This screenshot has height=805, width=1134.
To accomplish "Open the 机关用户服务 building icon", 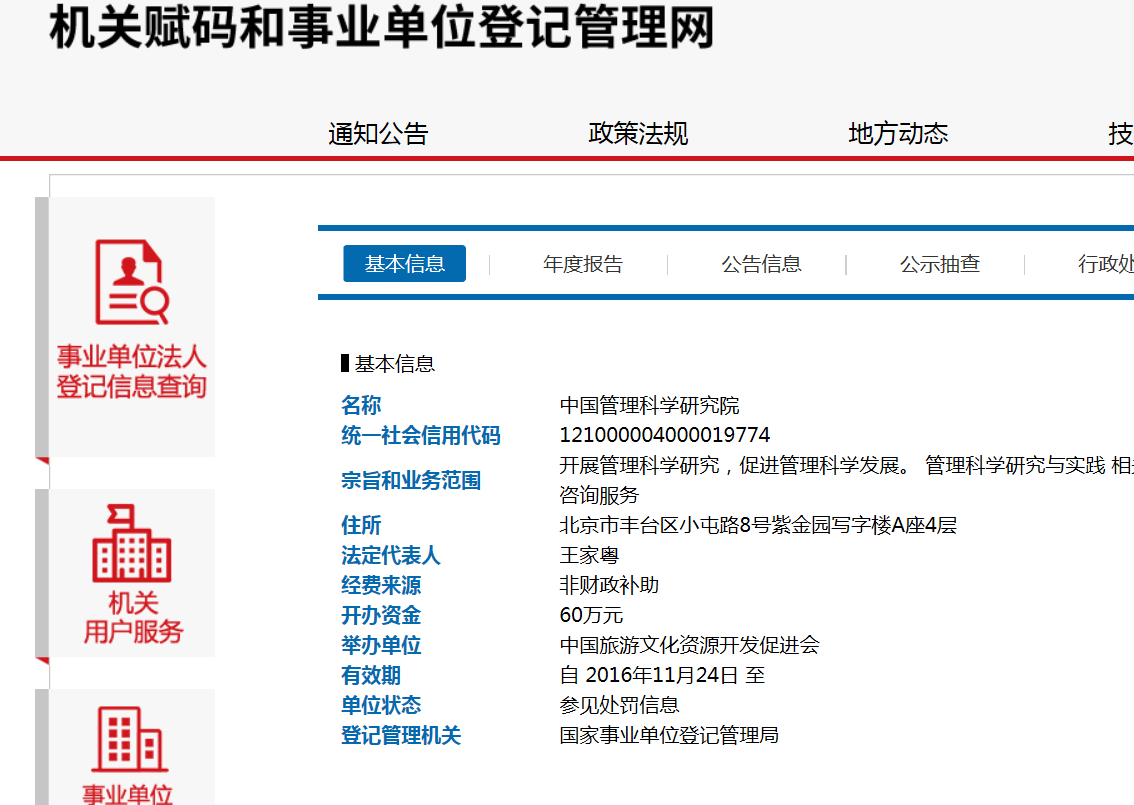I will click(x=132, y=543).
